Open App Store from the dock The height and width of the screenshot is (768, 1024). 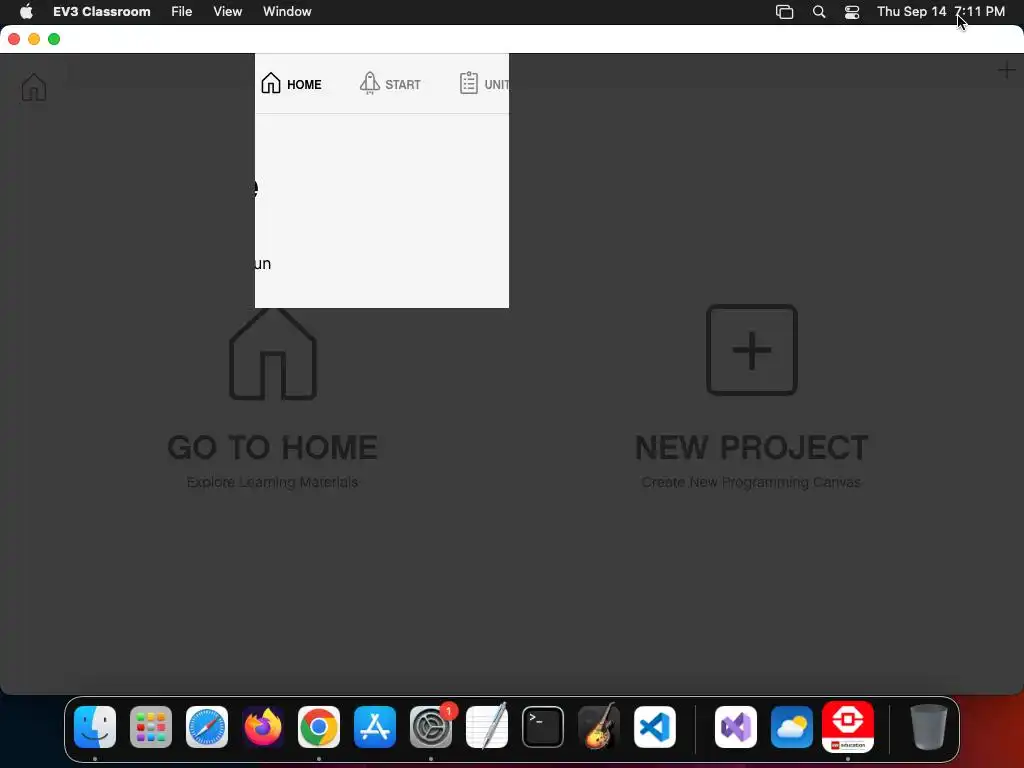click(375, 727)
